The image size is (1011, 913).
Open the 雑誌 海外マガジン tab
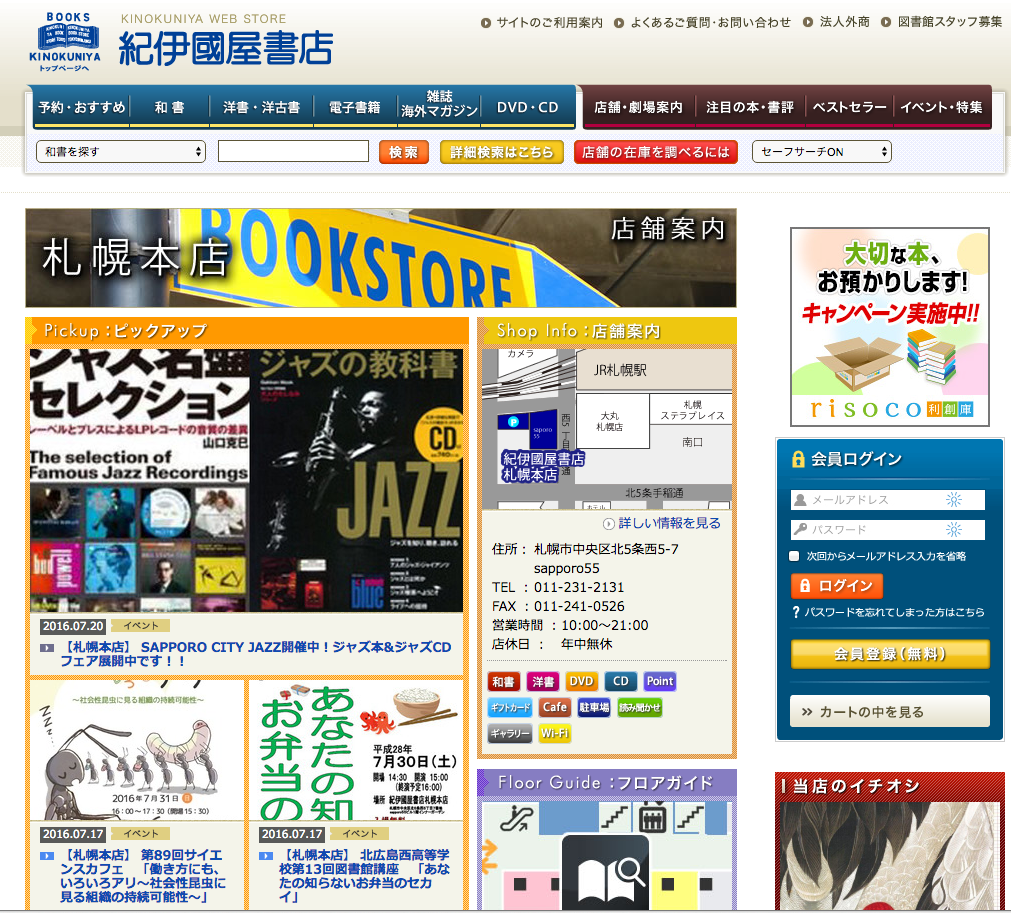pos(439,104)
